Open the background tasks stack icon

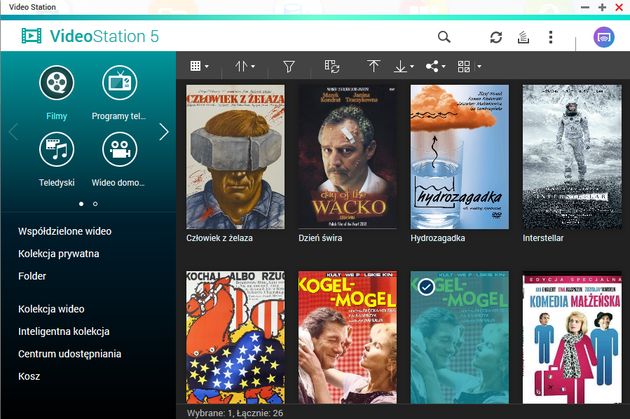point(523,37)
